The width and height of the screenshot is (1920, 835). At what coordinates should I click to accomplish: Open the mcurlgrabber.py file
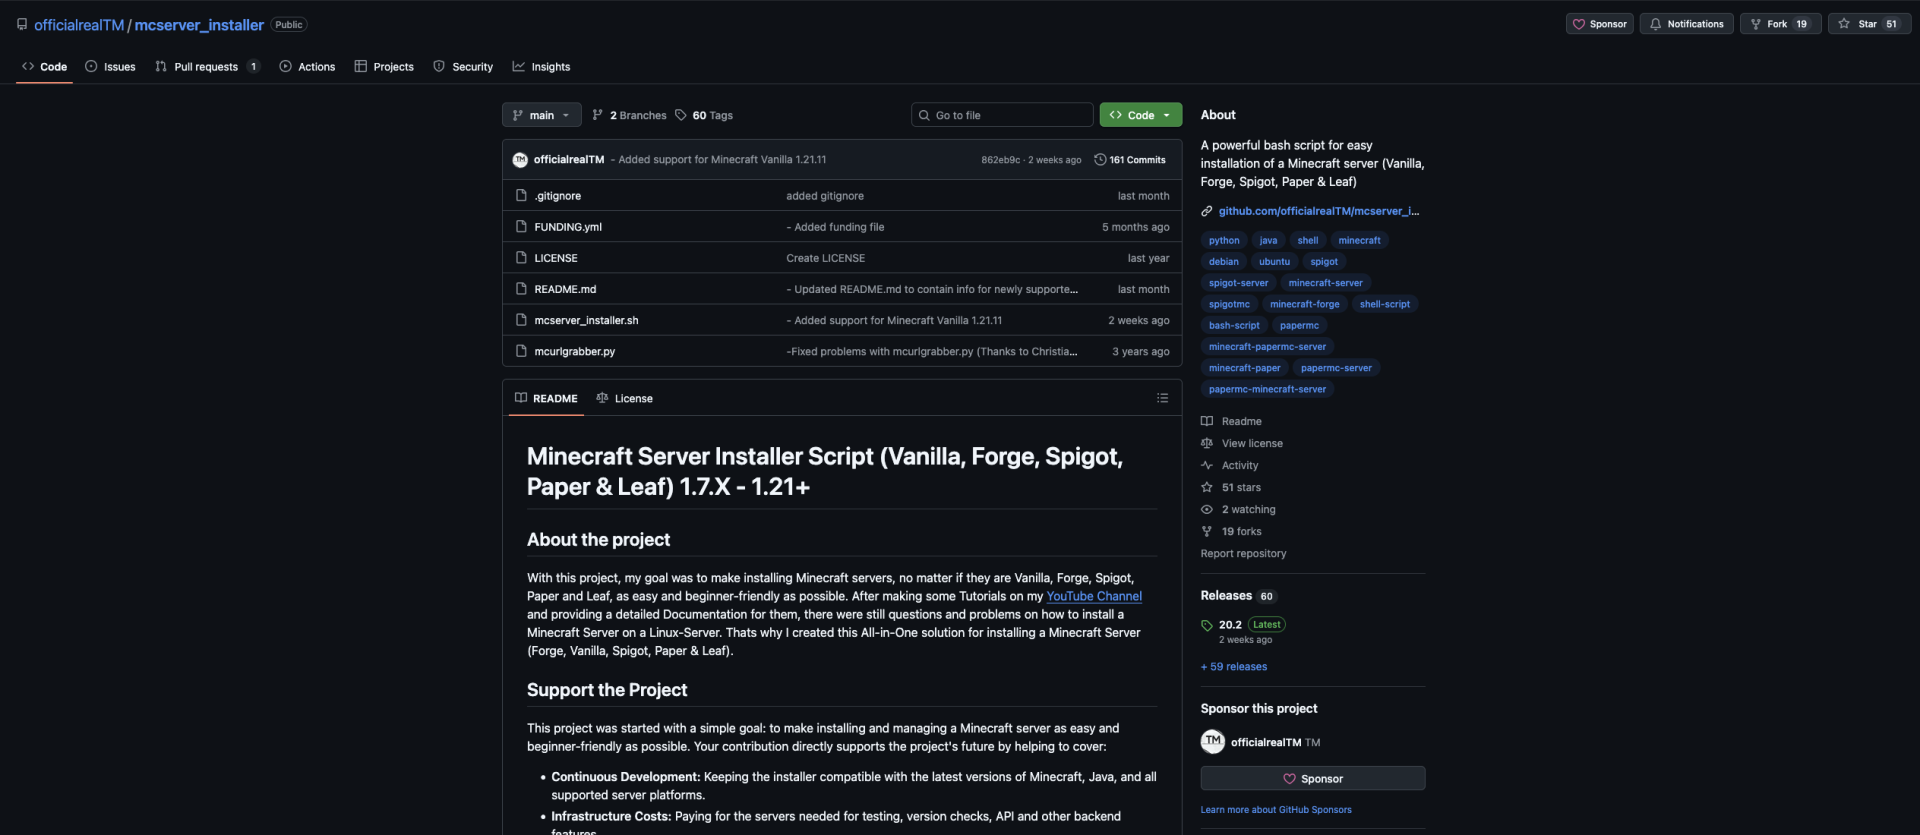[x=575, y=352]
